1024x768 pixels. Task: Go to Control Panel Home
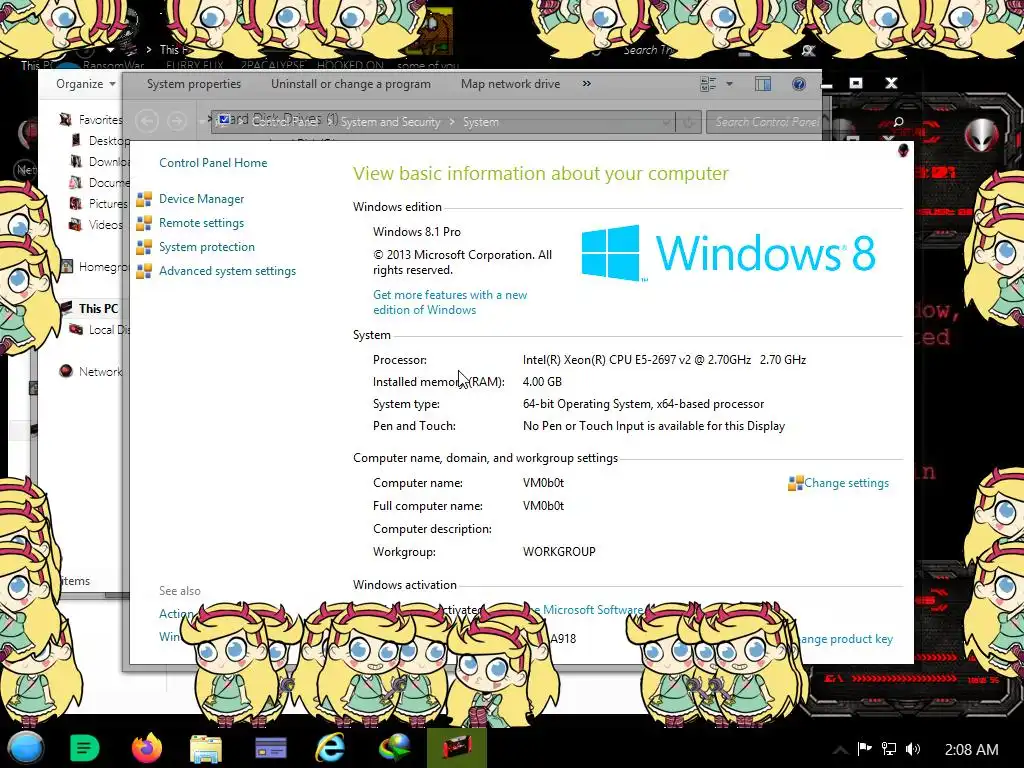pyautogui.click(x=213, y=163)
